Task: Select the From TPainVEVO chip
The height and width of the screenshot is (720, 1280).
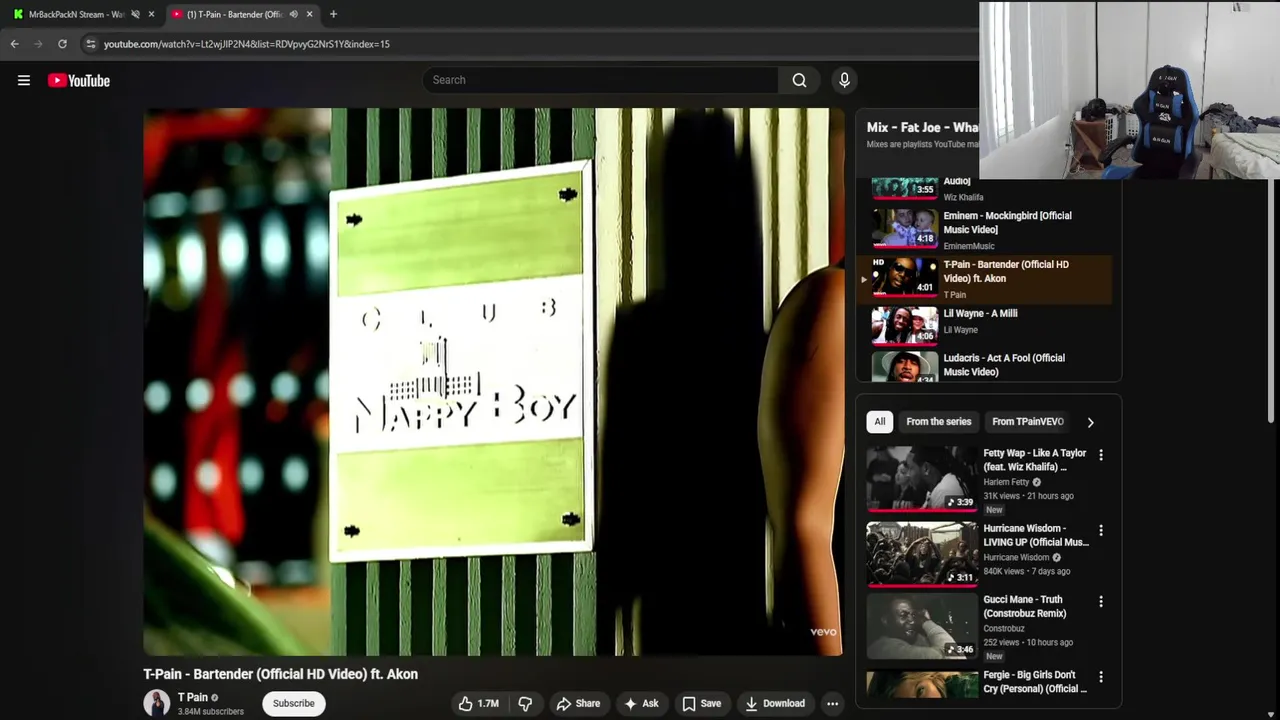Action: point(1027,421)
